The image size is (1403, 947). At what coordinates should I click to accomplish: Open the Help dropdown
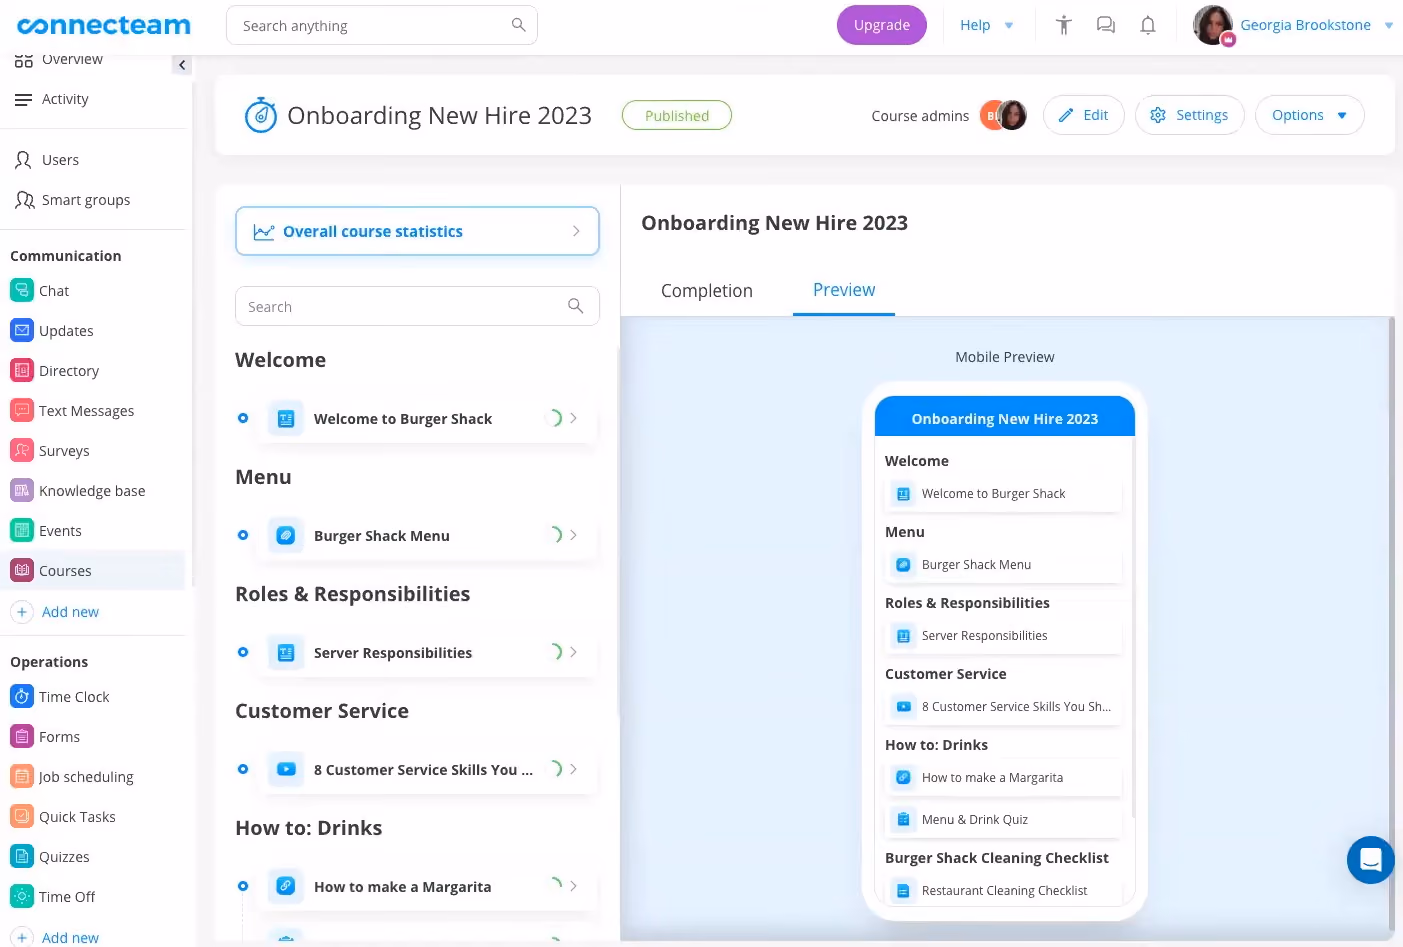coord(986,25)
